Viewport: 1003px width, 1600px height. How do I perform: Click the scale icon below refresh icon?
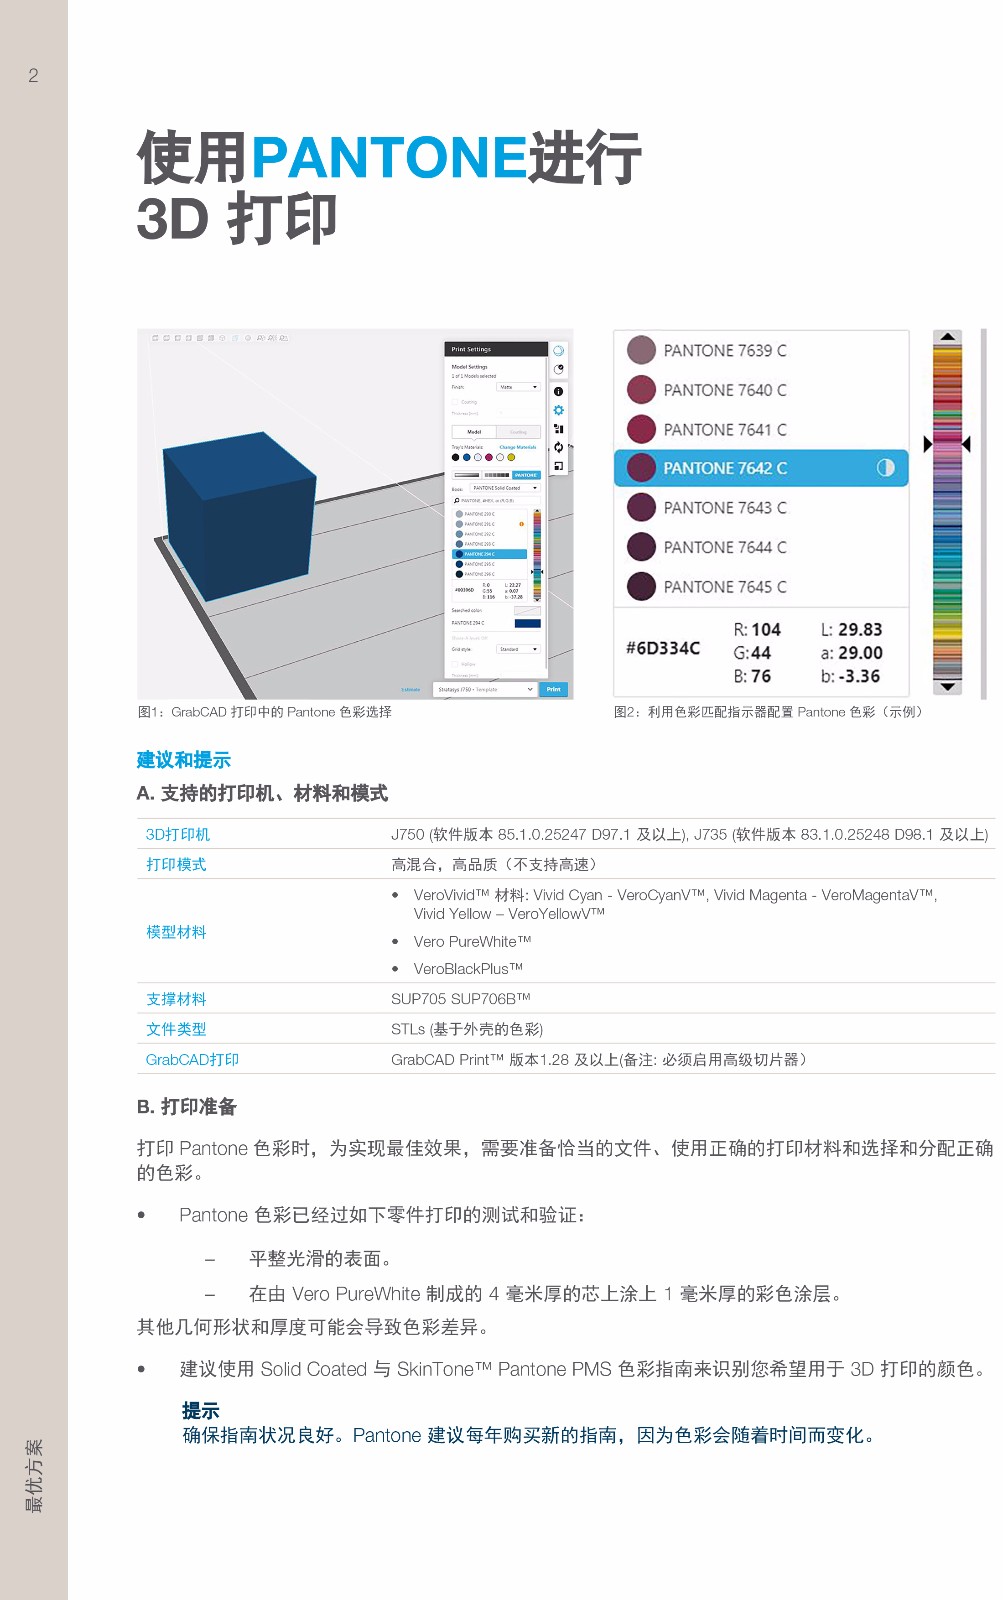[x=559, y=466]
